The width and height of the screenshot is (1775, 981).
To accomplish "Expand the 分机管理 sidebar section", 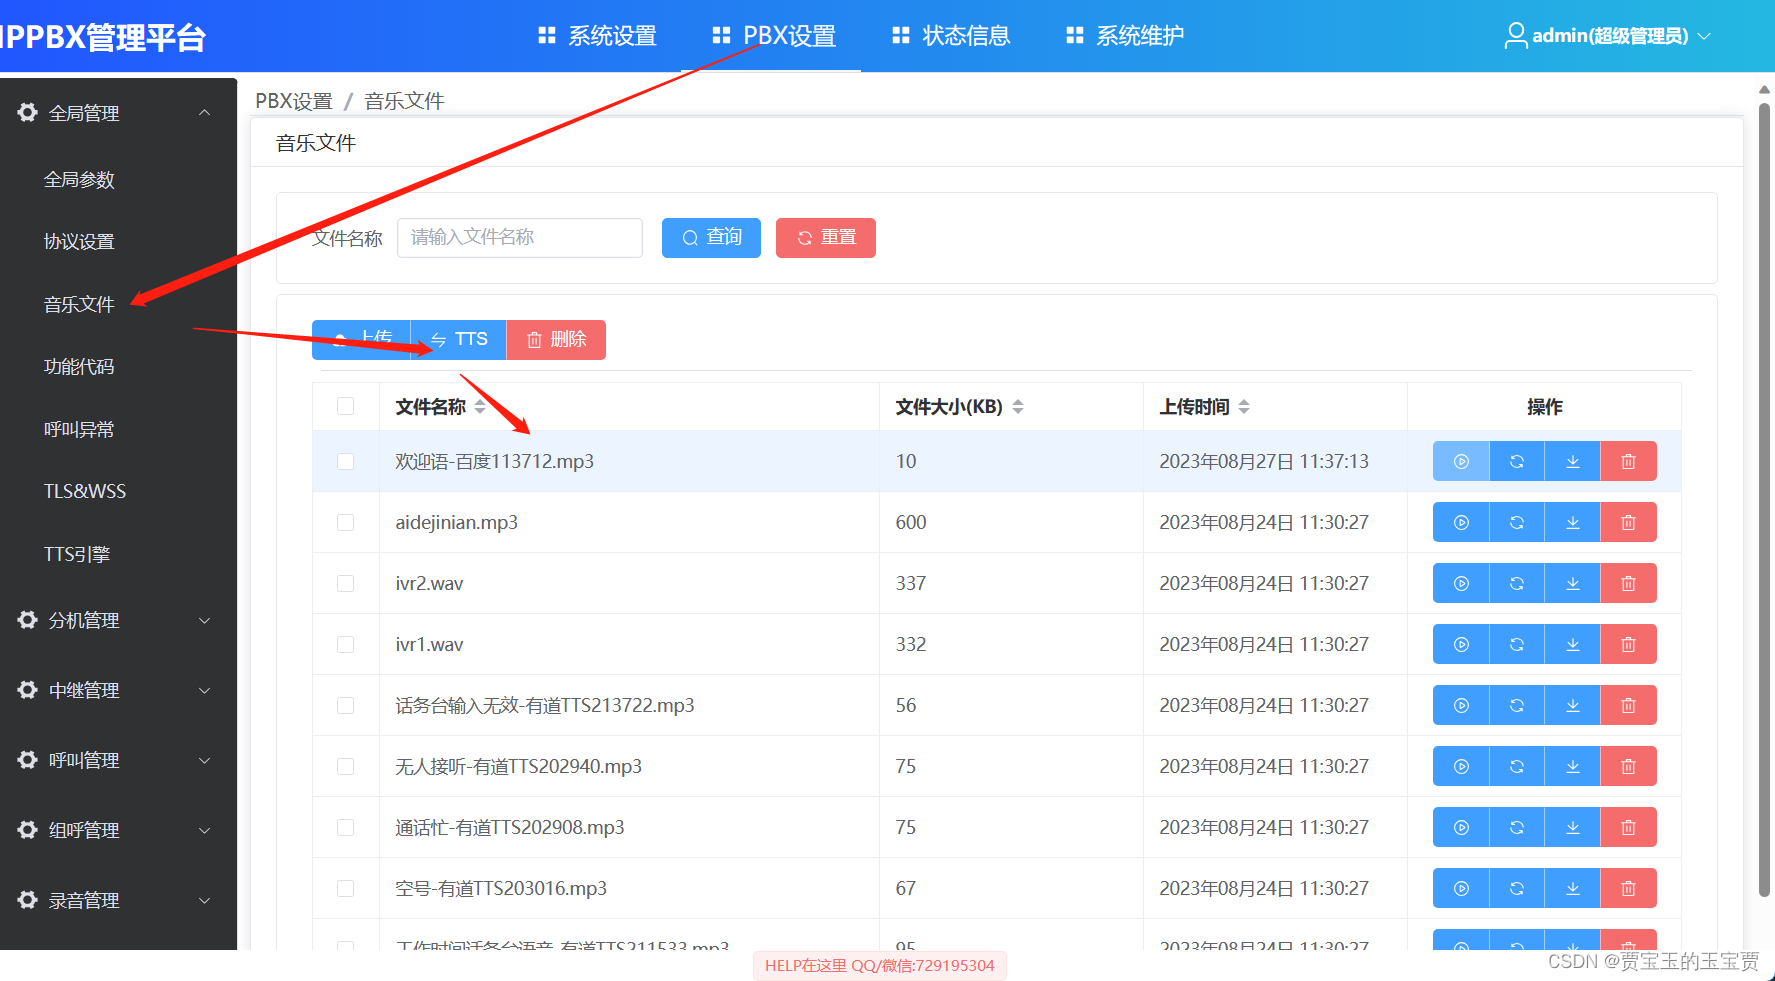I will click(x=118, y=620).
